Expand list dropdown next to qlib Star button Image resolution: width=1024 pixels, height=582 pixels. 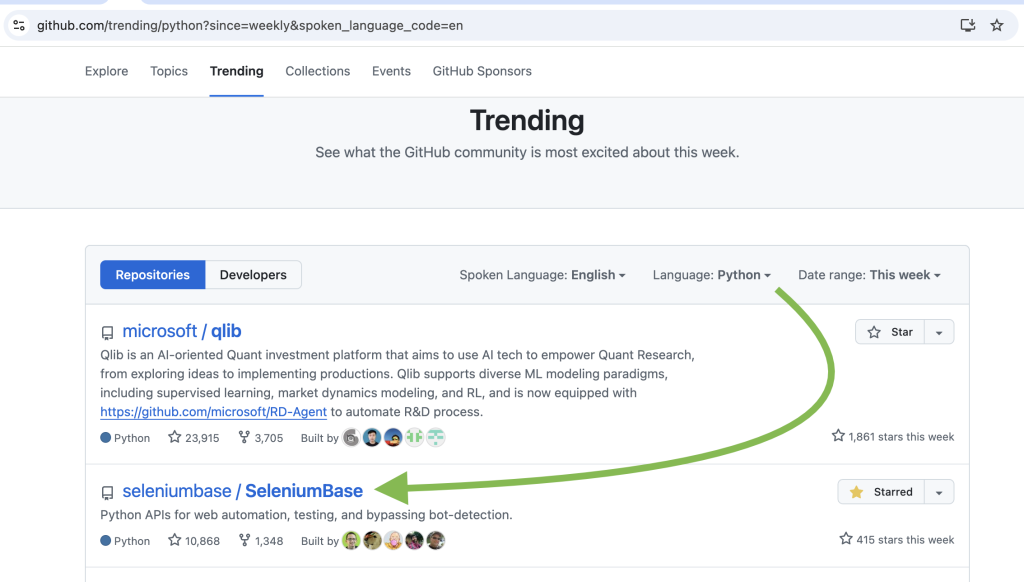coord(939,332)
